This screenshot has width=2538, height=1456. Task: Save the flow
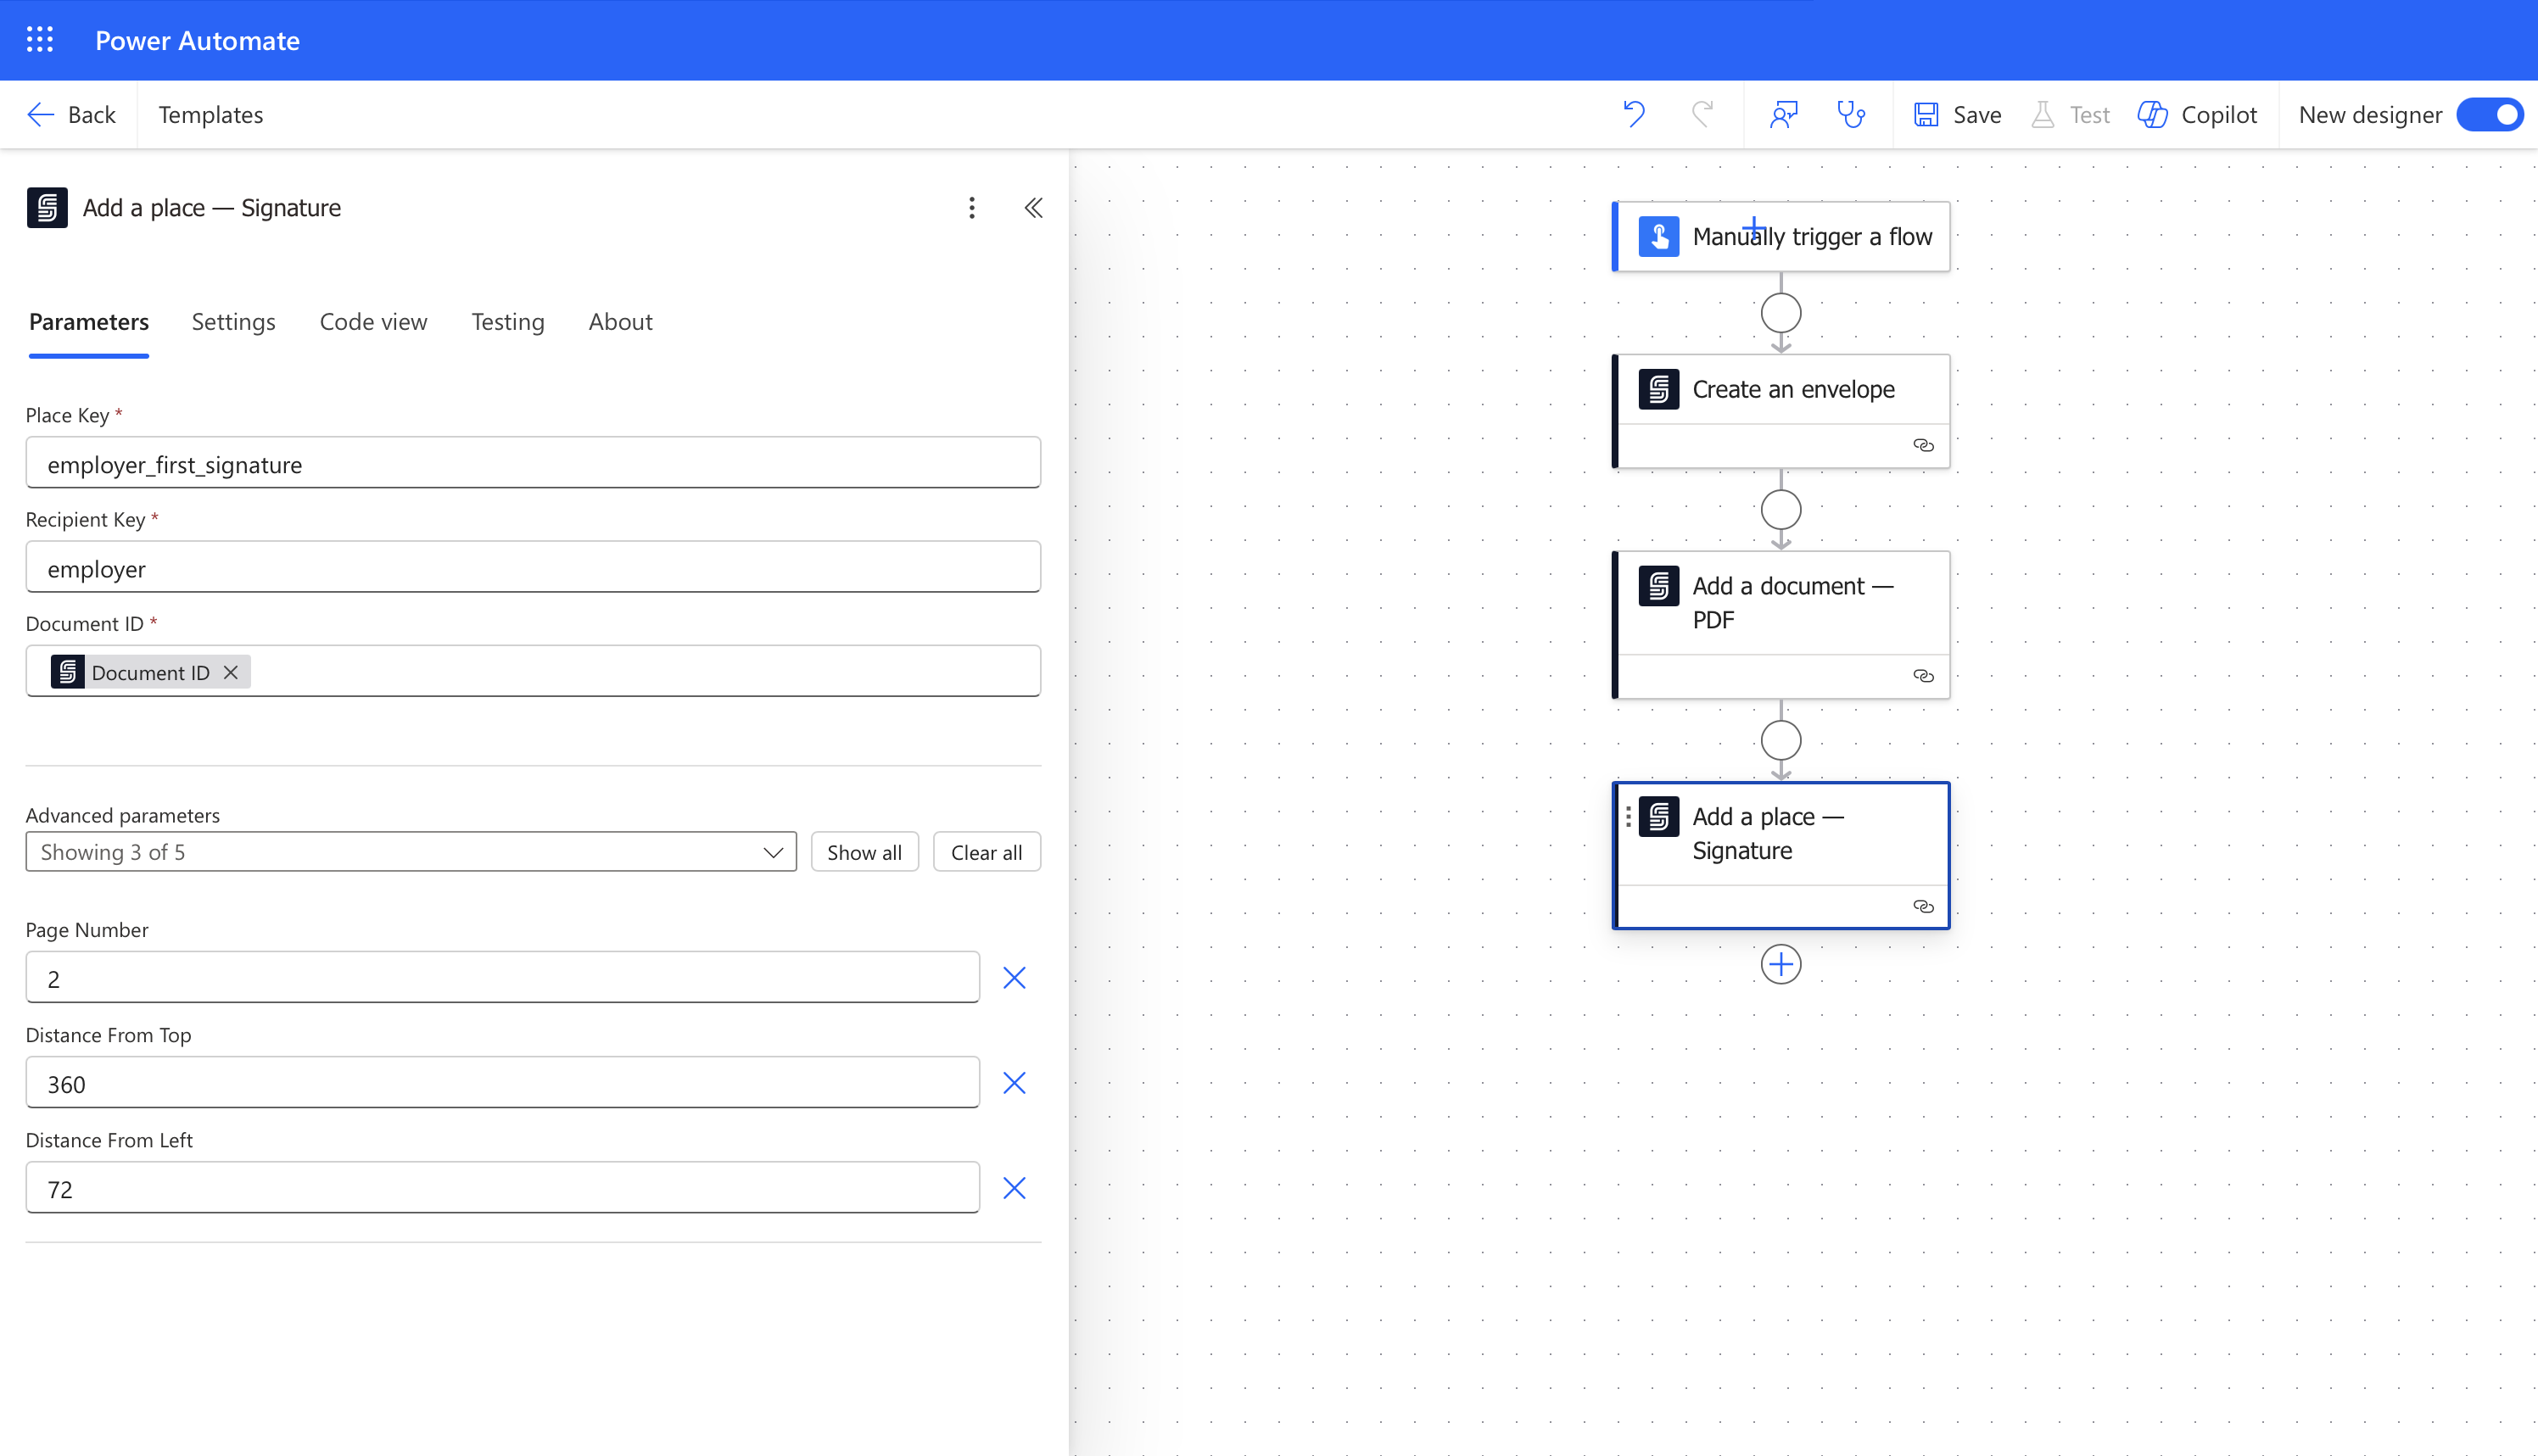(x=1957, y=115)
